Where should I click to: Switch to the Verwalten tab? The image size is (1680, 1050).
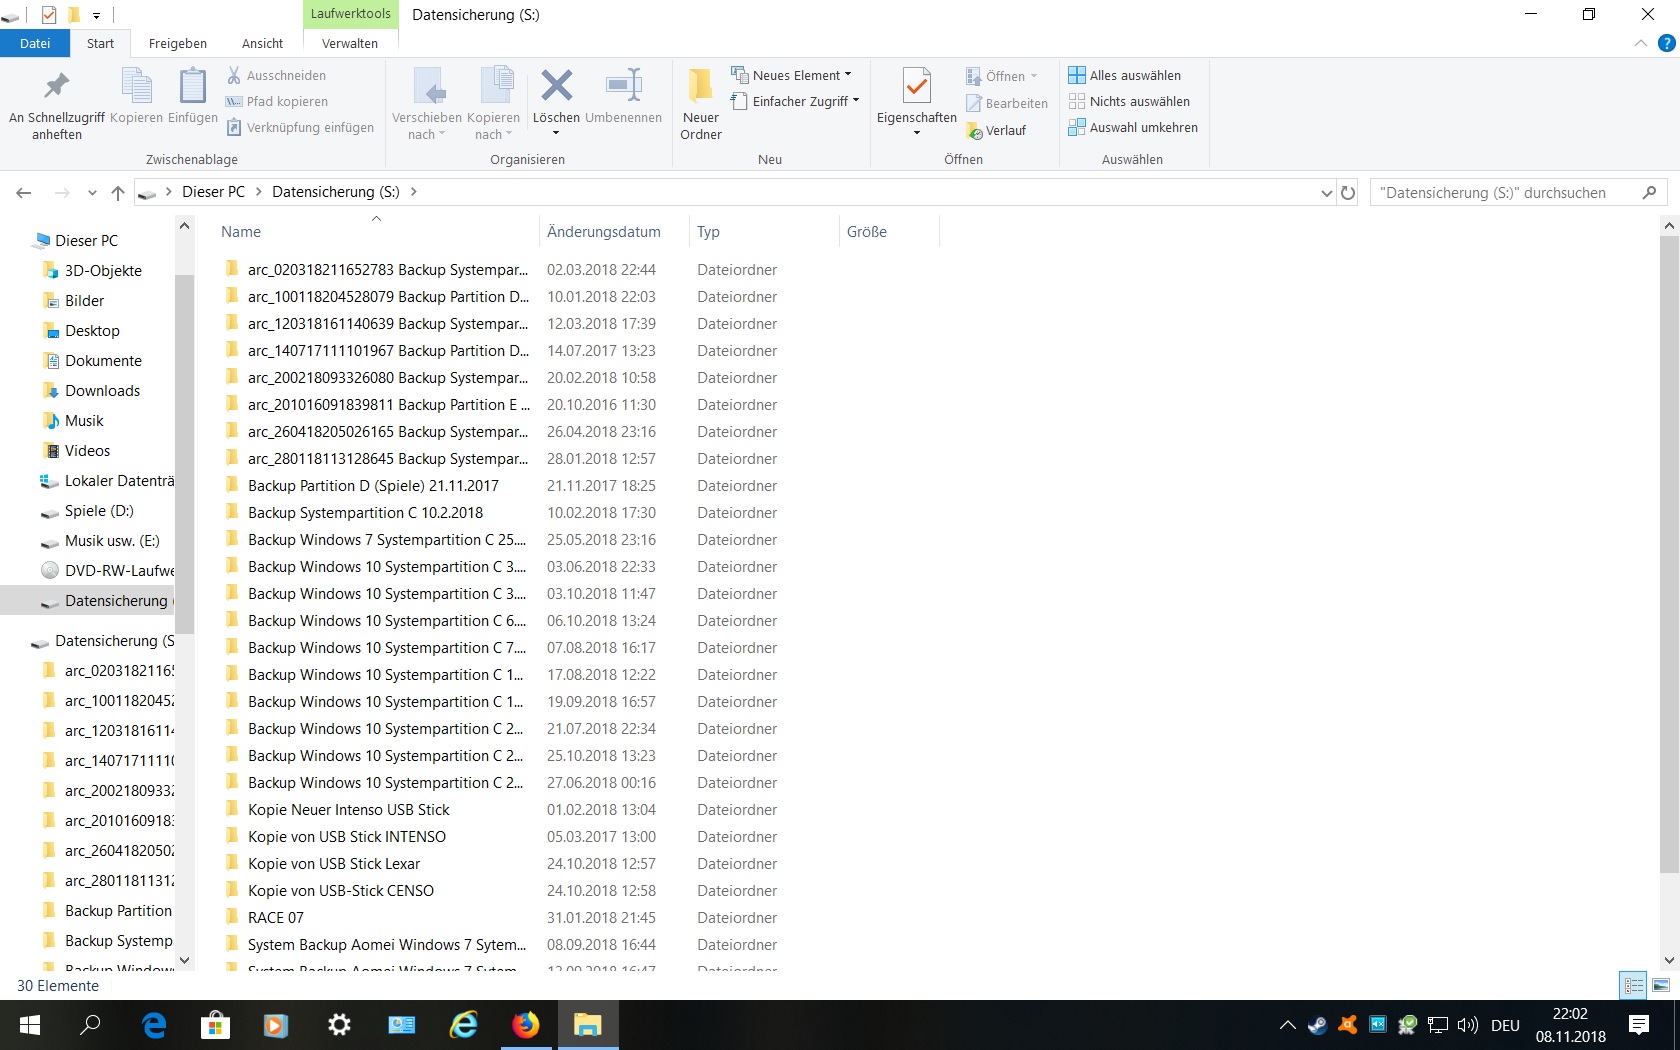coord(350,43)
